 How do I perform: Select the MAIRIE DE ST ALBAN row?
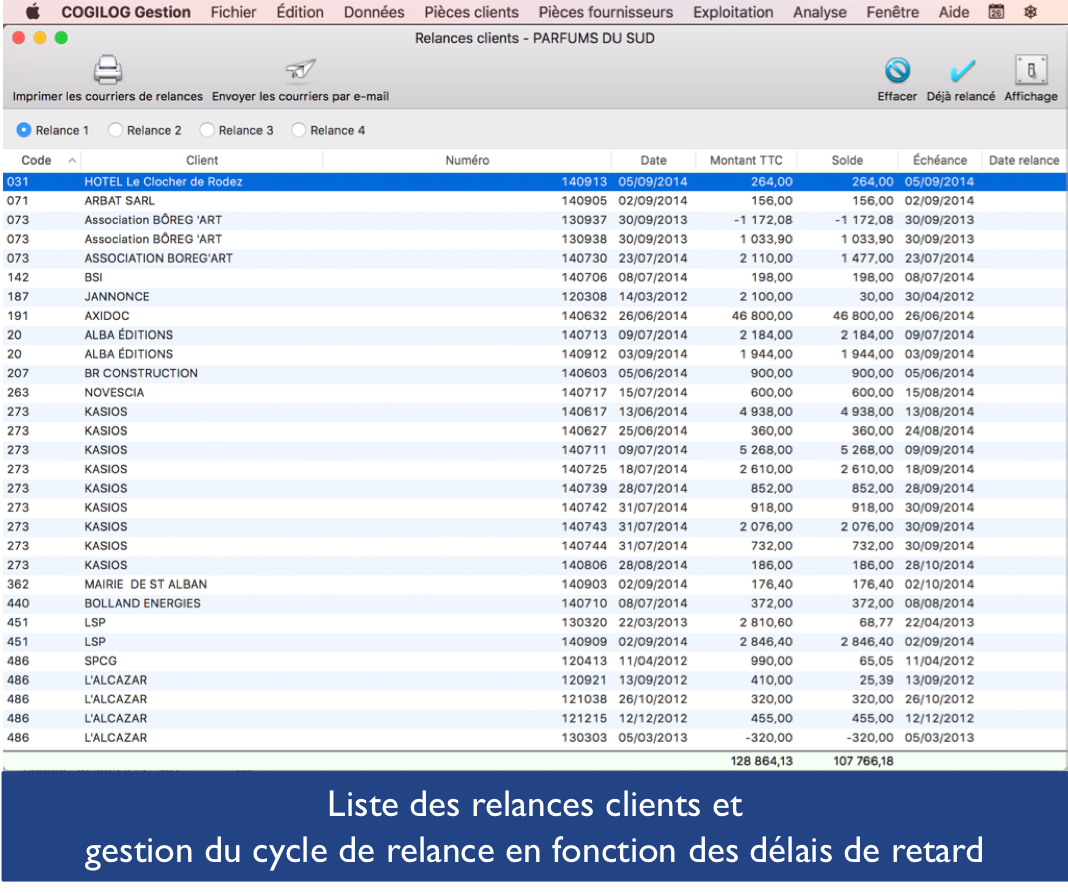pos(534,584)
